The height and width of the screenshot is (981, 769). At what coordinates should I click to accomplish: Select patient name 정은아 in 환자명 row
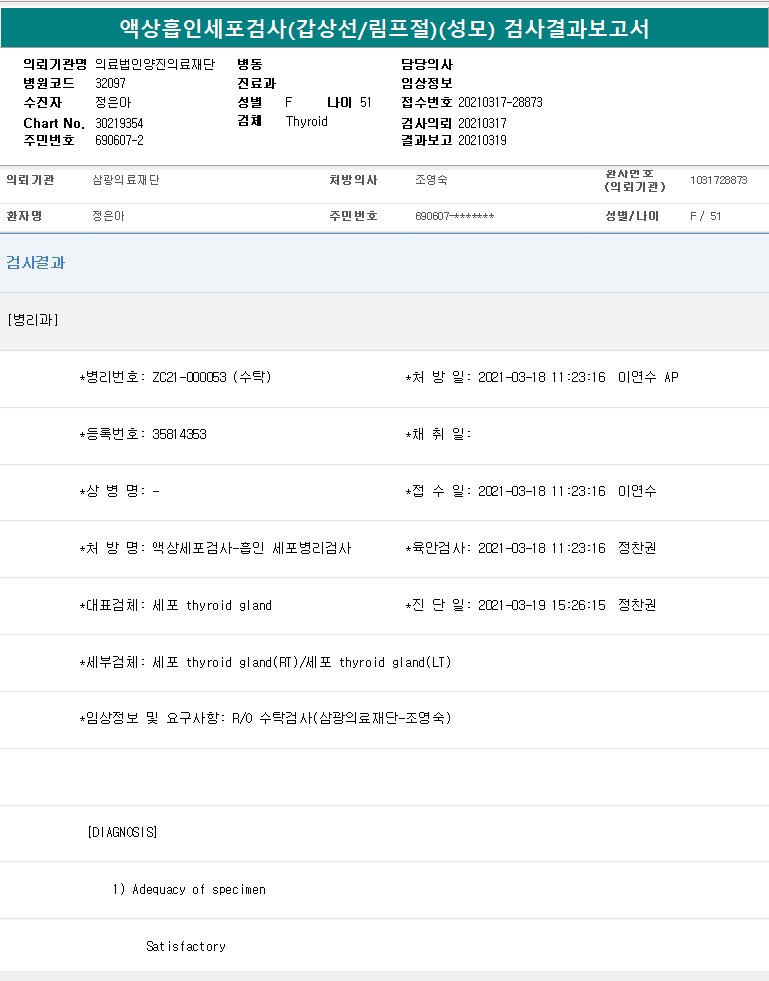click(108, 216)
